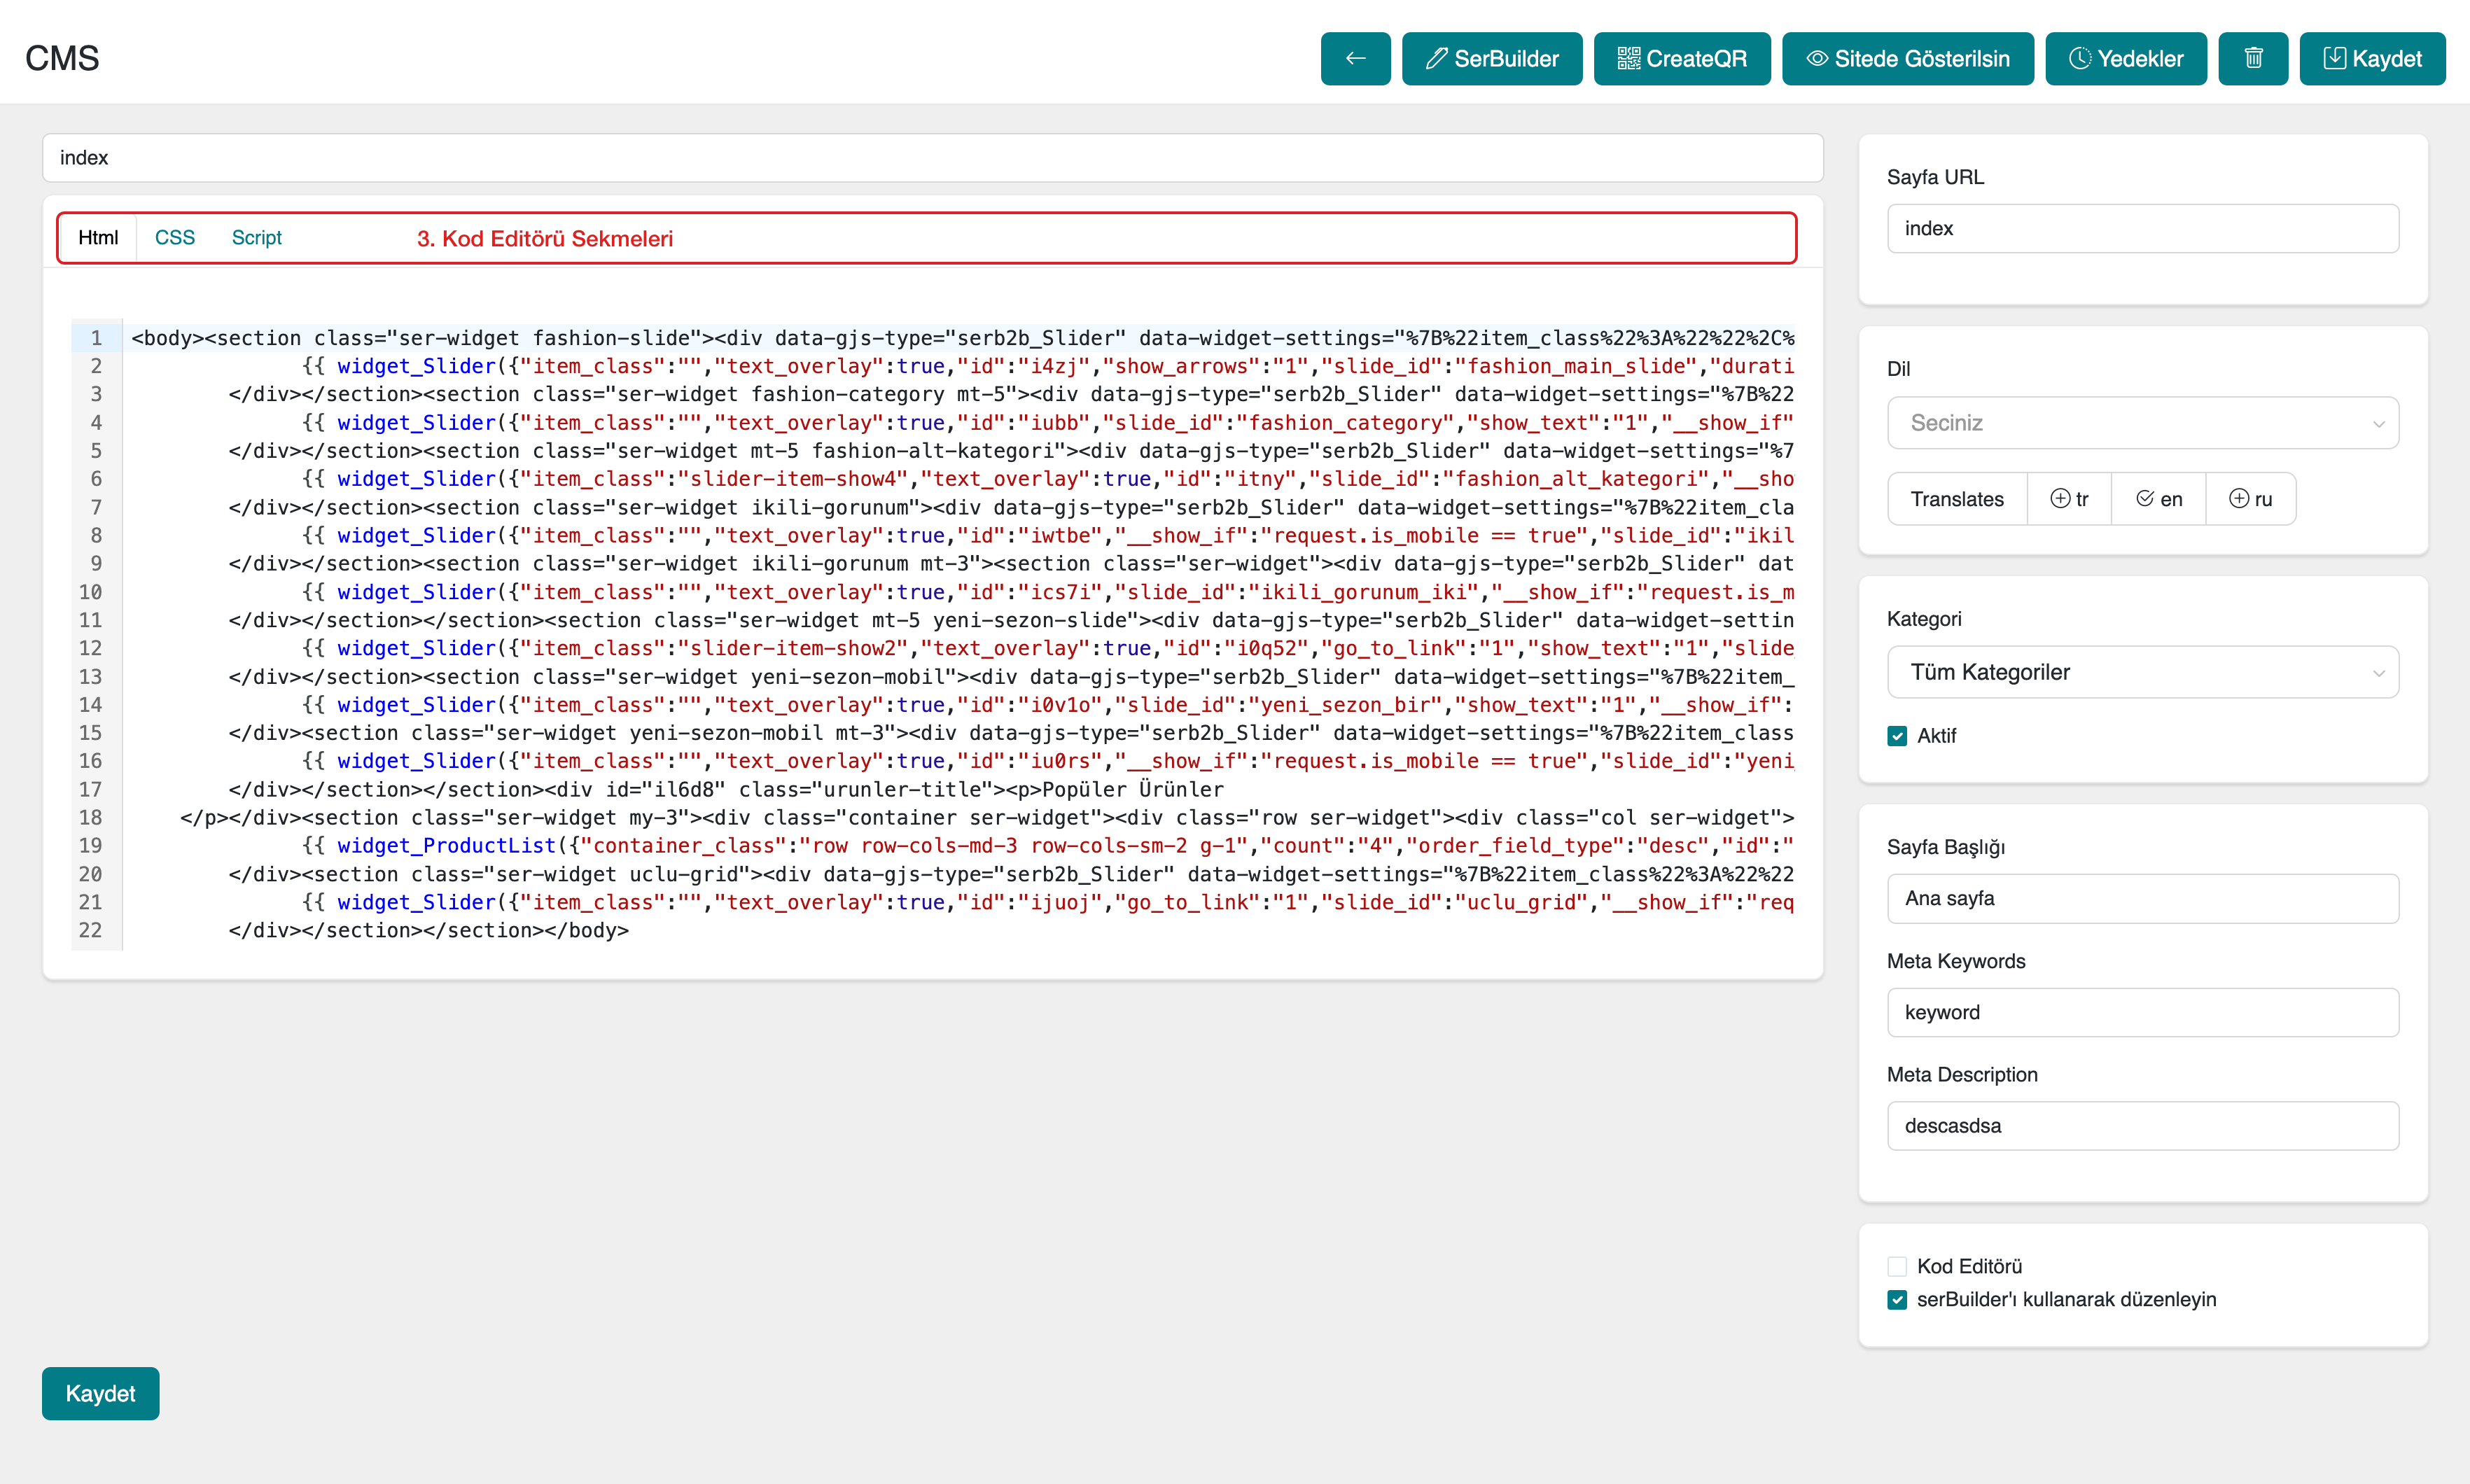Image resolution: width=2470 pixels, height=1484 pixels.
Task: Click the eye icon Sitede Gösterilsin button
Action: click(1907, 59)
